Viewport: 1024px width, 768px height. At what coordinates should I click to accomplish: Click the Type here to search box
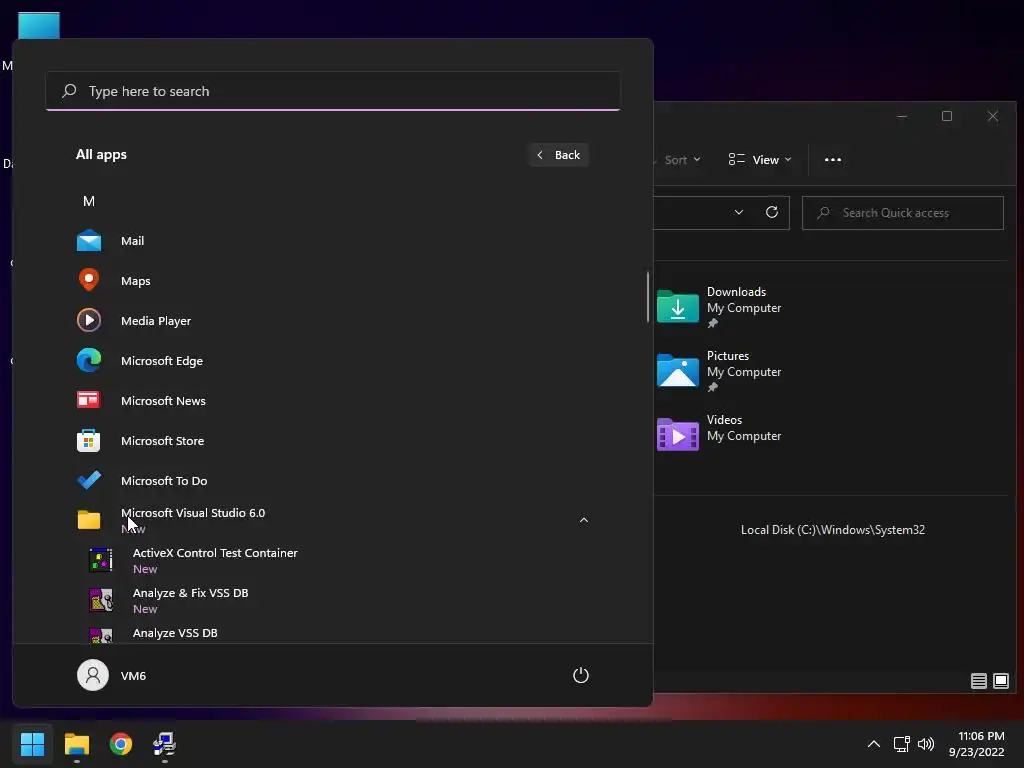click(x=333, y=91)
